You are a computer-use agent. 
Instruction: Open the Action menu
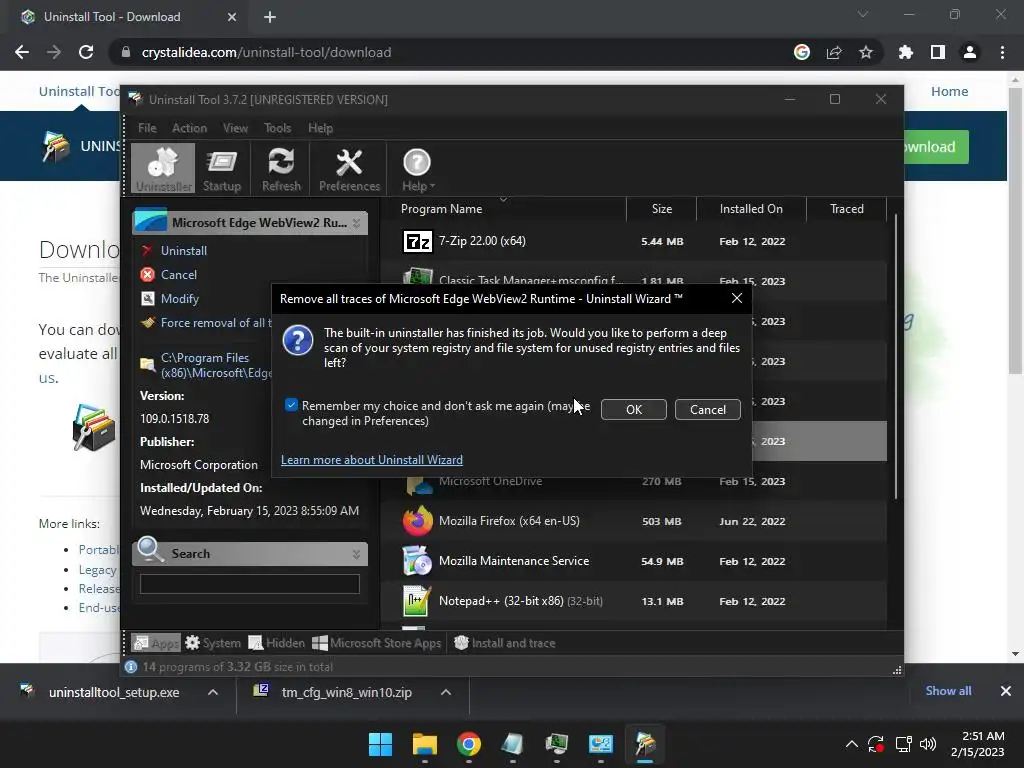pyautogui.click(x=189, y=128)
